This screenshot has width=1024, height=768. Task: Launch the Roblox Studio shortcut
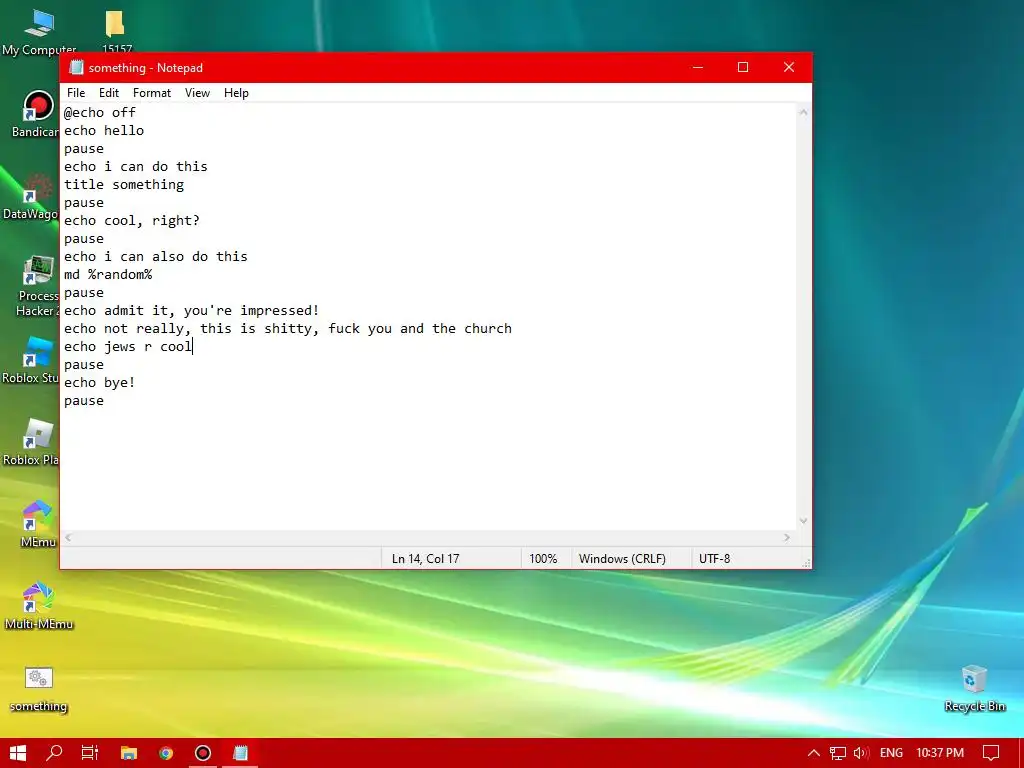(30, 360)
